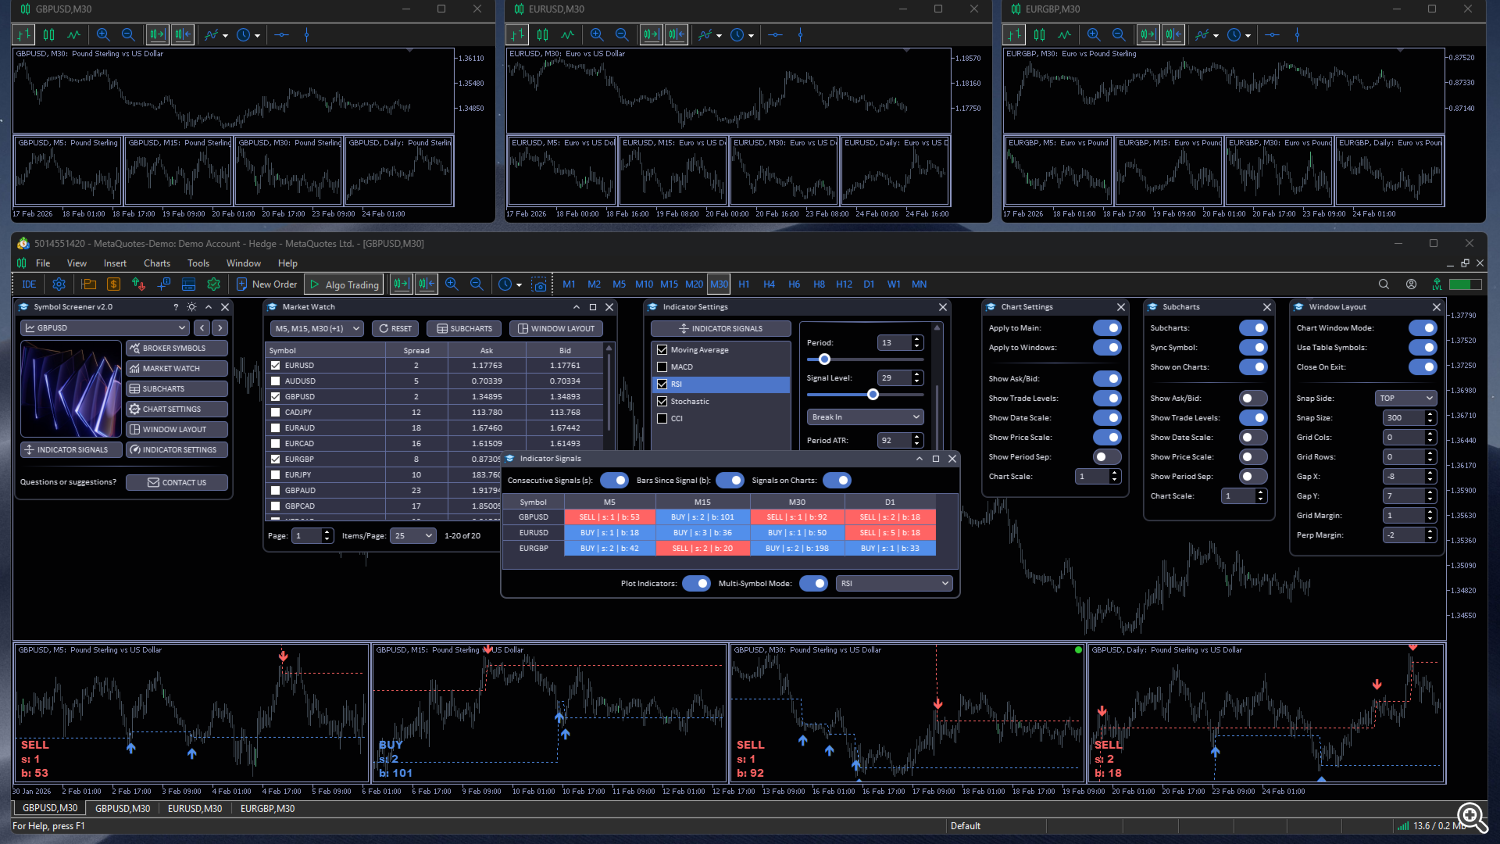Enable the MACD indicator checkbox

pos(662,365)
